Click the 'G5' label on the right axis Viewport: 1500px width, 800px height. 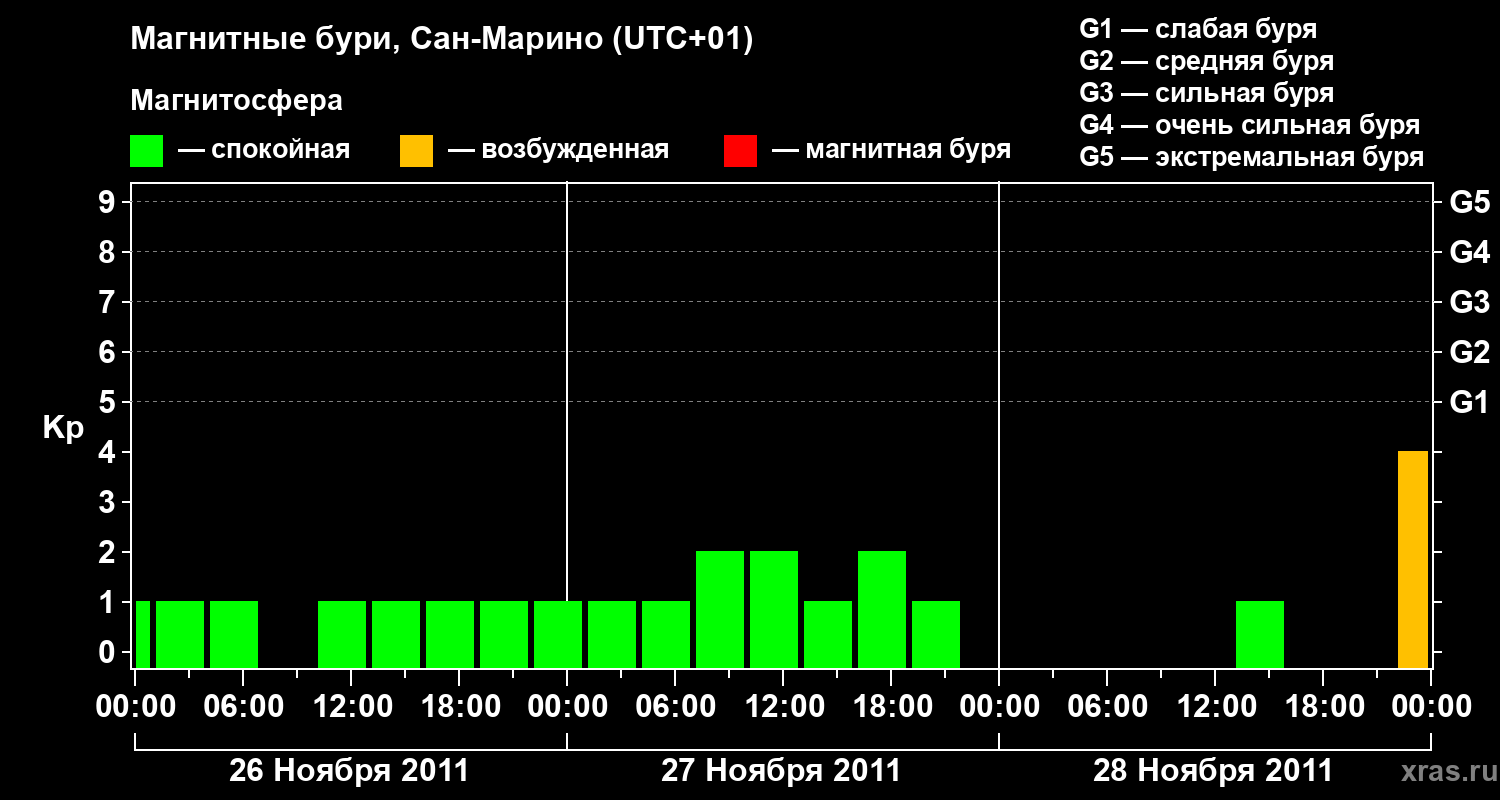pyautogui.click(x=1470, y=202)
